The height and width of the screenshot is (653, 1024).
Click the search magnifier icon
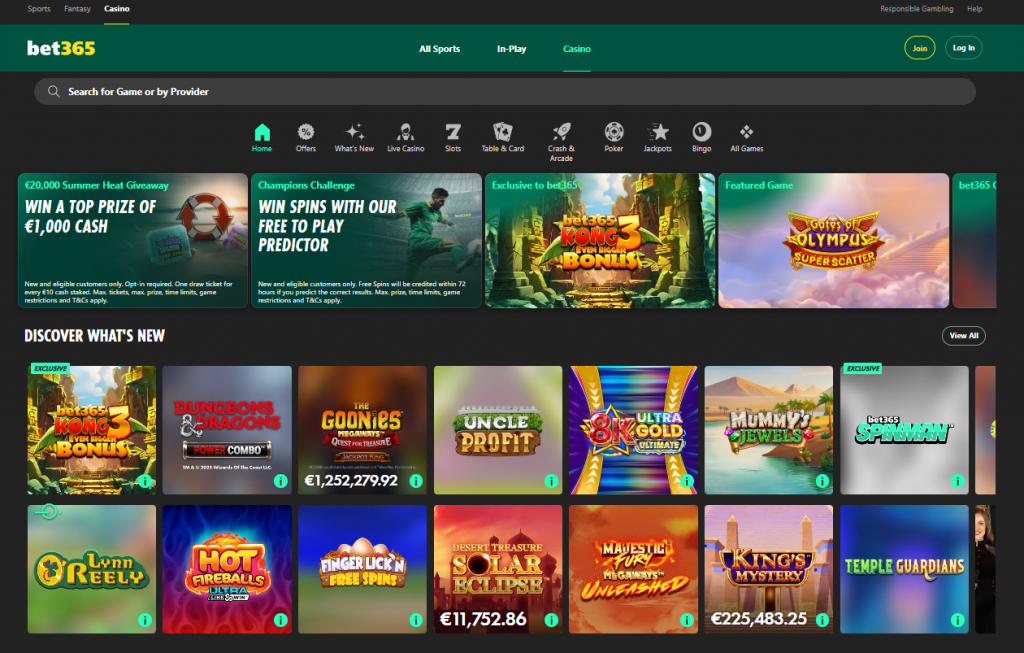(x=54, y=91)
